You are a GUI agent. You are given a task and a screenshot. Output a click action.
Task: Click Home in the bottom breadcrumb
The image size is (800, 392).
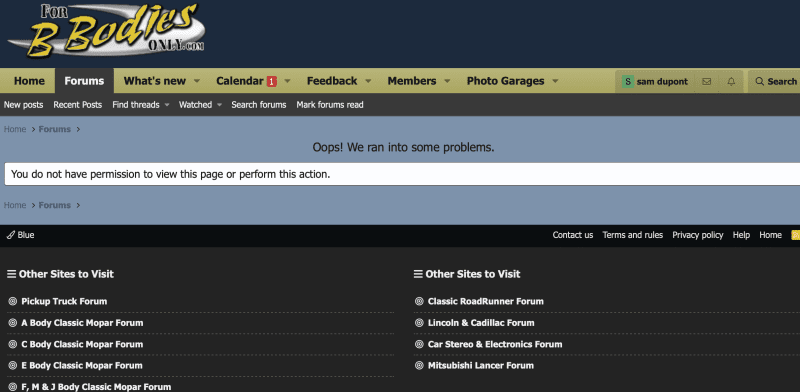click(15, 205)
